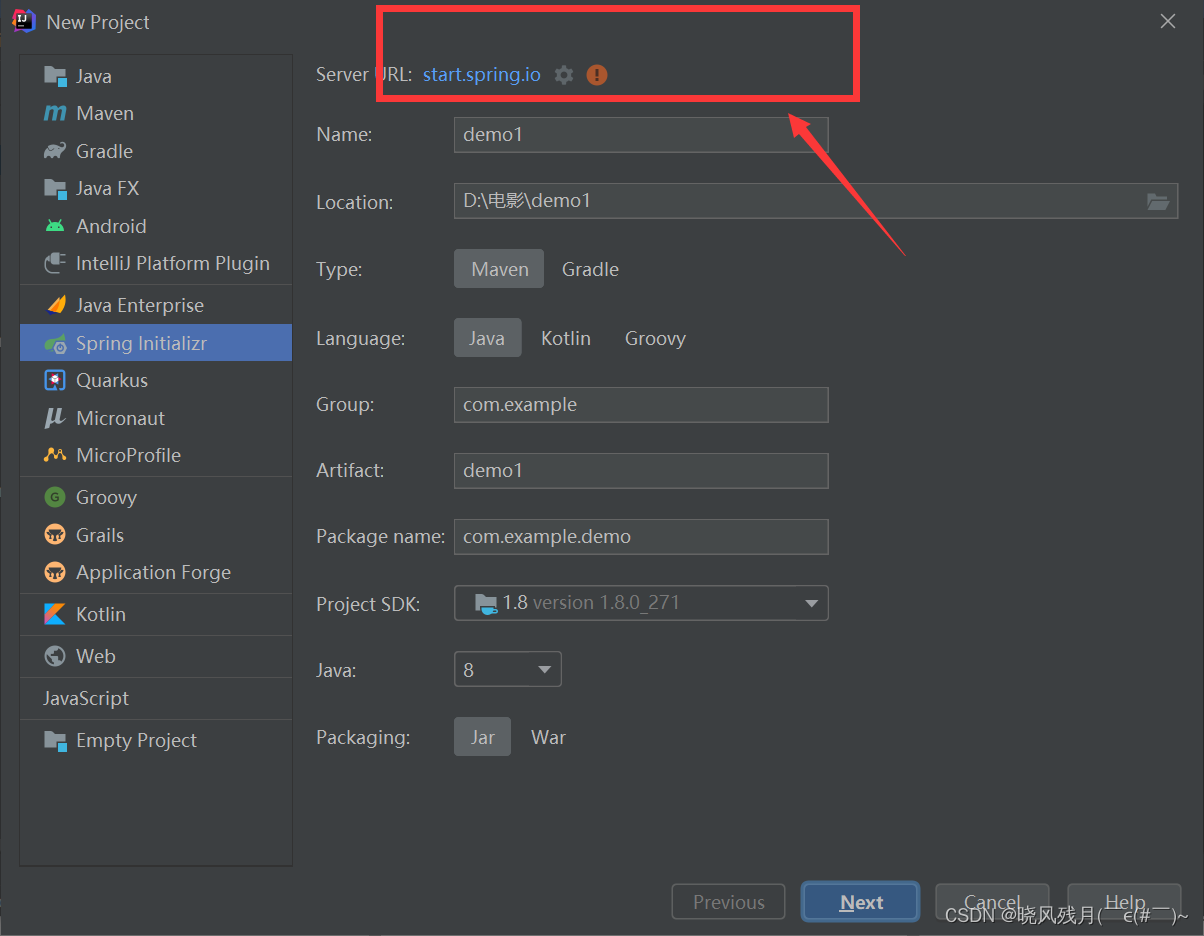Open the start.spring.io link
Screen dimensions: 1204x936
click(x=482, y=75)
